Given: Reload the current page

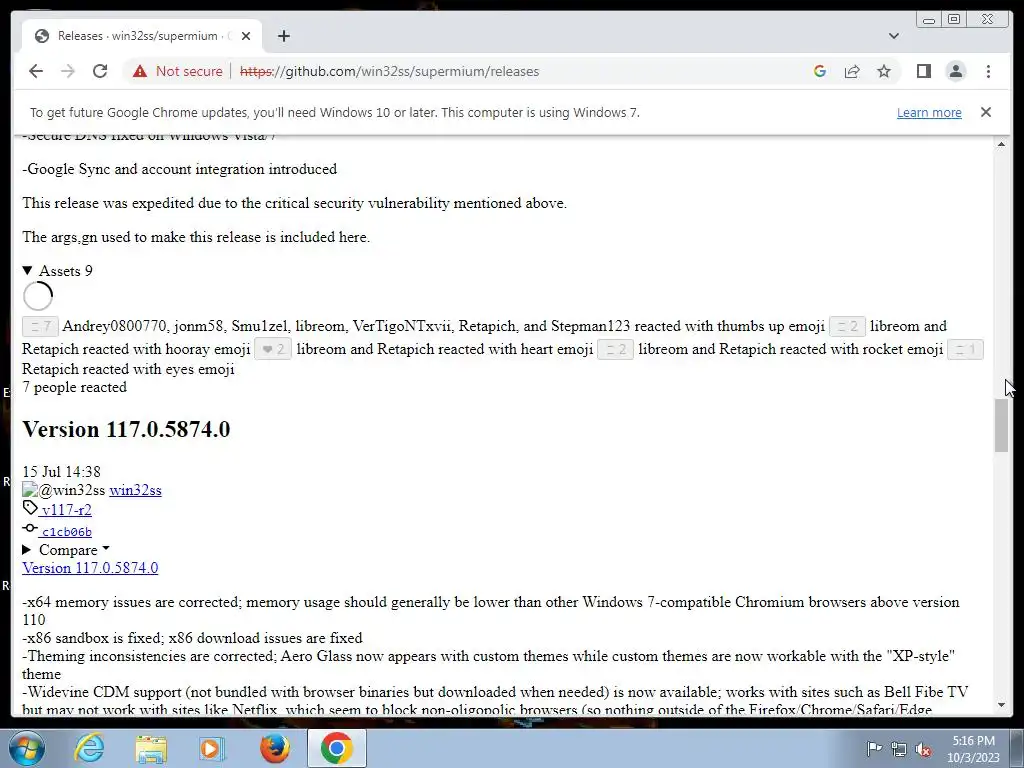Looking at the screenshot, I should point(100,71).
